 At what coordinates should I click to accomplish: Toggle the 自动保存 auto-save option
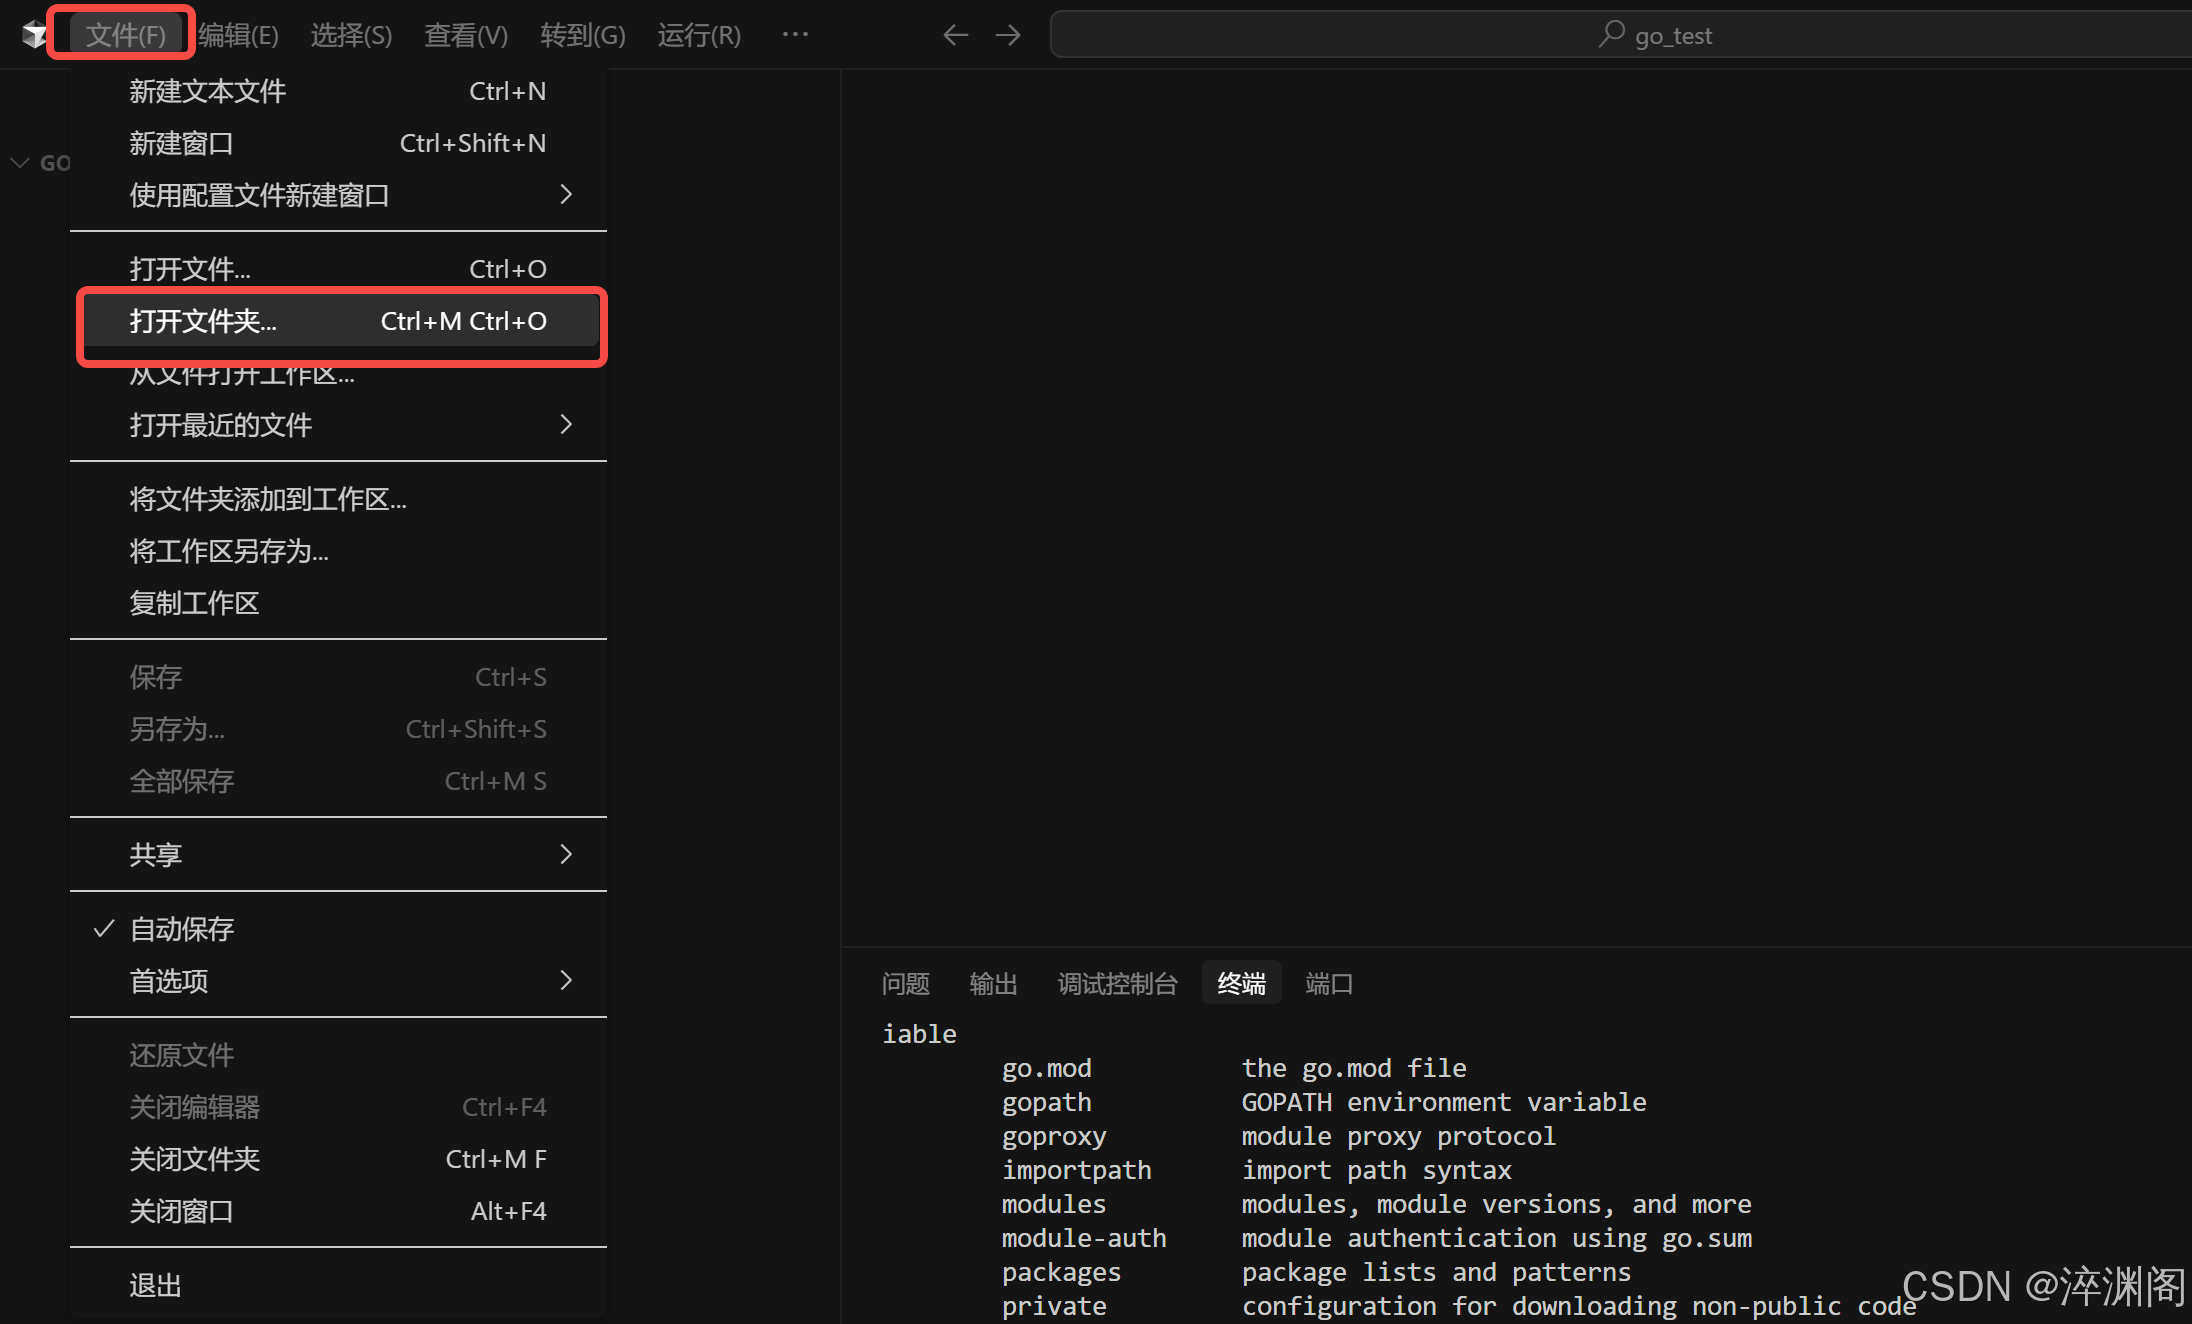(x=182, y=929)
